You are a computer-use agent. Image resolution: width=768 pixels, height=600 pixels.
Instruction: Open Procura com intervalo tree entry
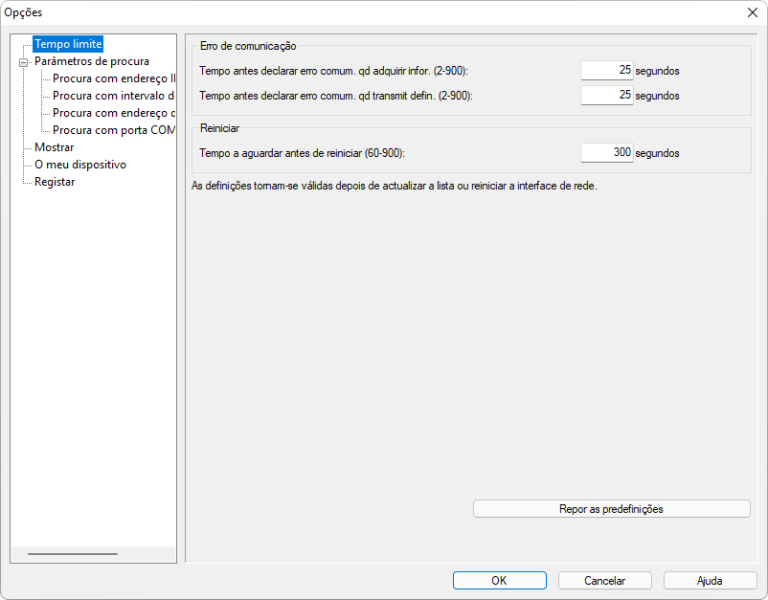pyautogui.click(x=113, y=96)
